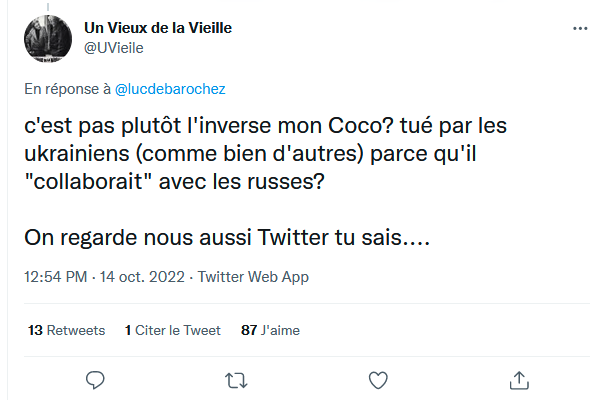Retweet using the arrows icon
Screen dimensions: 601x400
(x=236, y=380)
